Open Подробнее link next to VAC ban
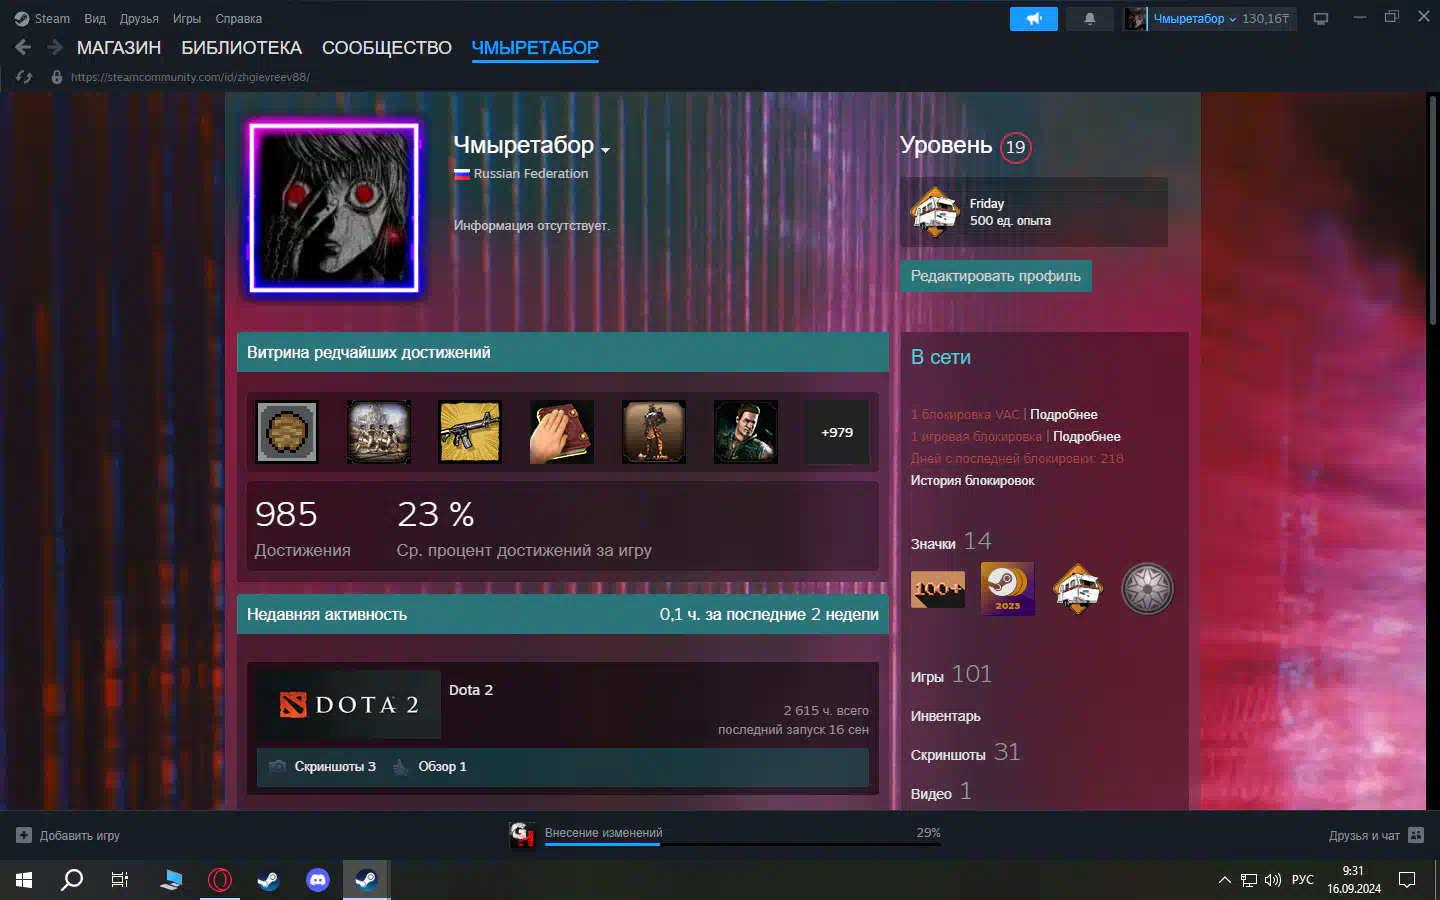The image size is (1440, 900). click(1064, 414)
